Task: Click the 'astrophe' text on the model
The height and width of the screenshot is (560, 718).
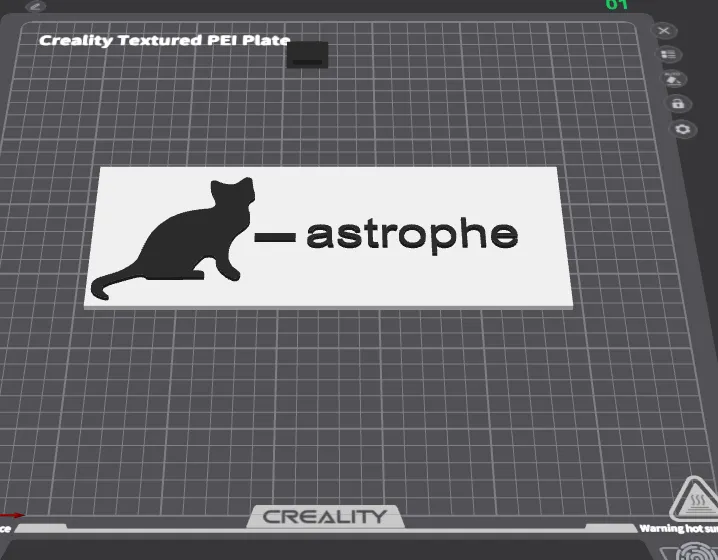Action: (412, 235)
